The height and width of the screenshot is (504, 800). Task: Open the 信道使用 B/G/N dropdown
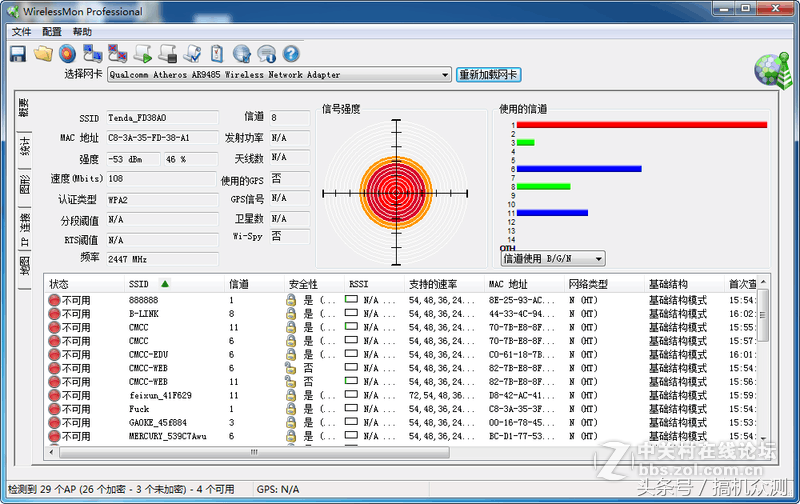(x=553, y=259)
